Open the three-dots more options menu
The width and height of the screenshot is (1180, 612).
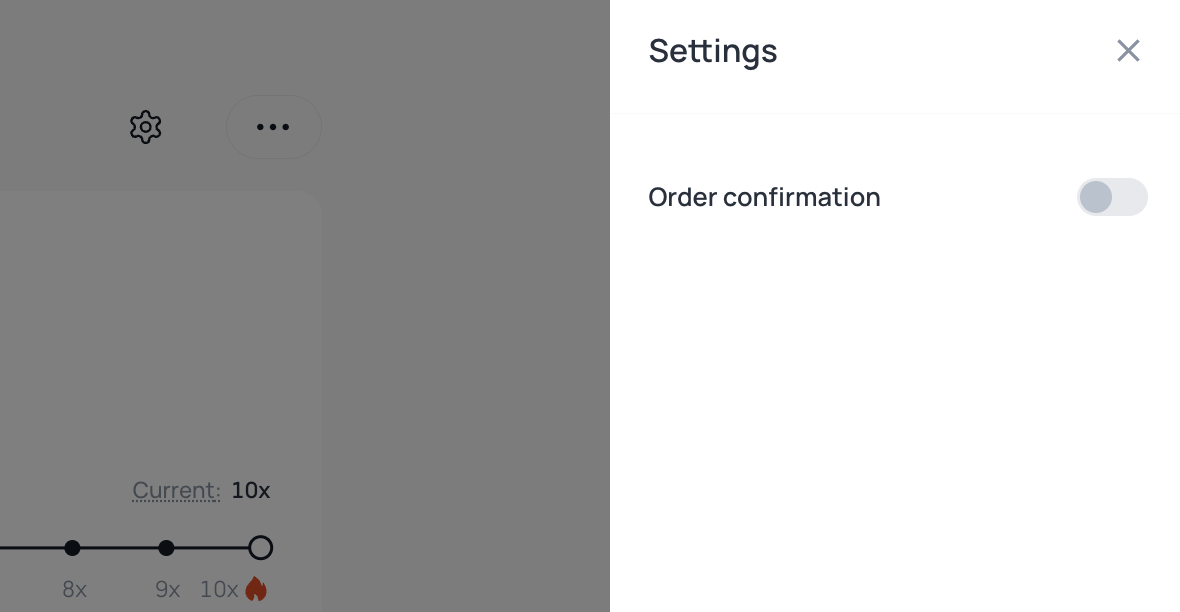(273, 127)
